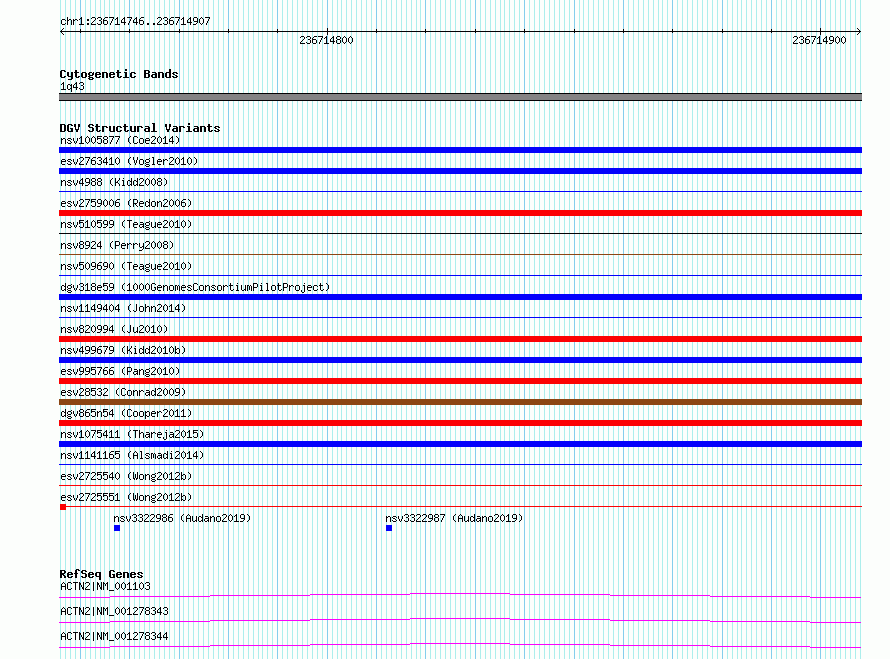Select variant nsv1149404 (John2014)
890x659 pixels.
coord(123,308)
